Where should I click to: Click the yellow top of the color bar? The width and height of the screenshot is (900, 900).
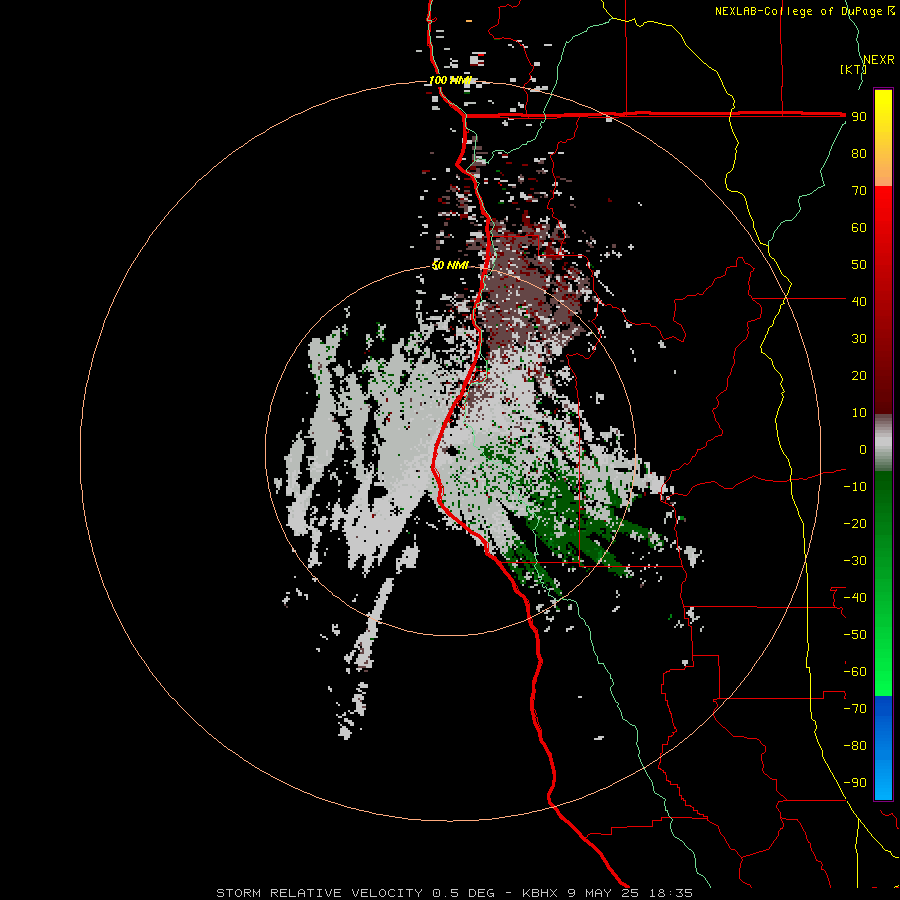click(883, 109)
